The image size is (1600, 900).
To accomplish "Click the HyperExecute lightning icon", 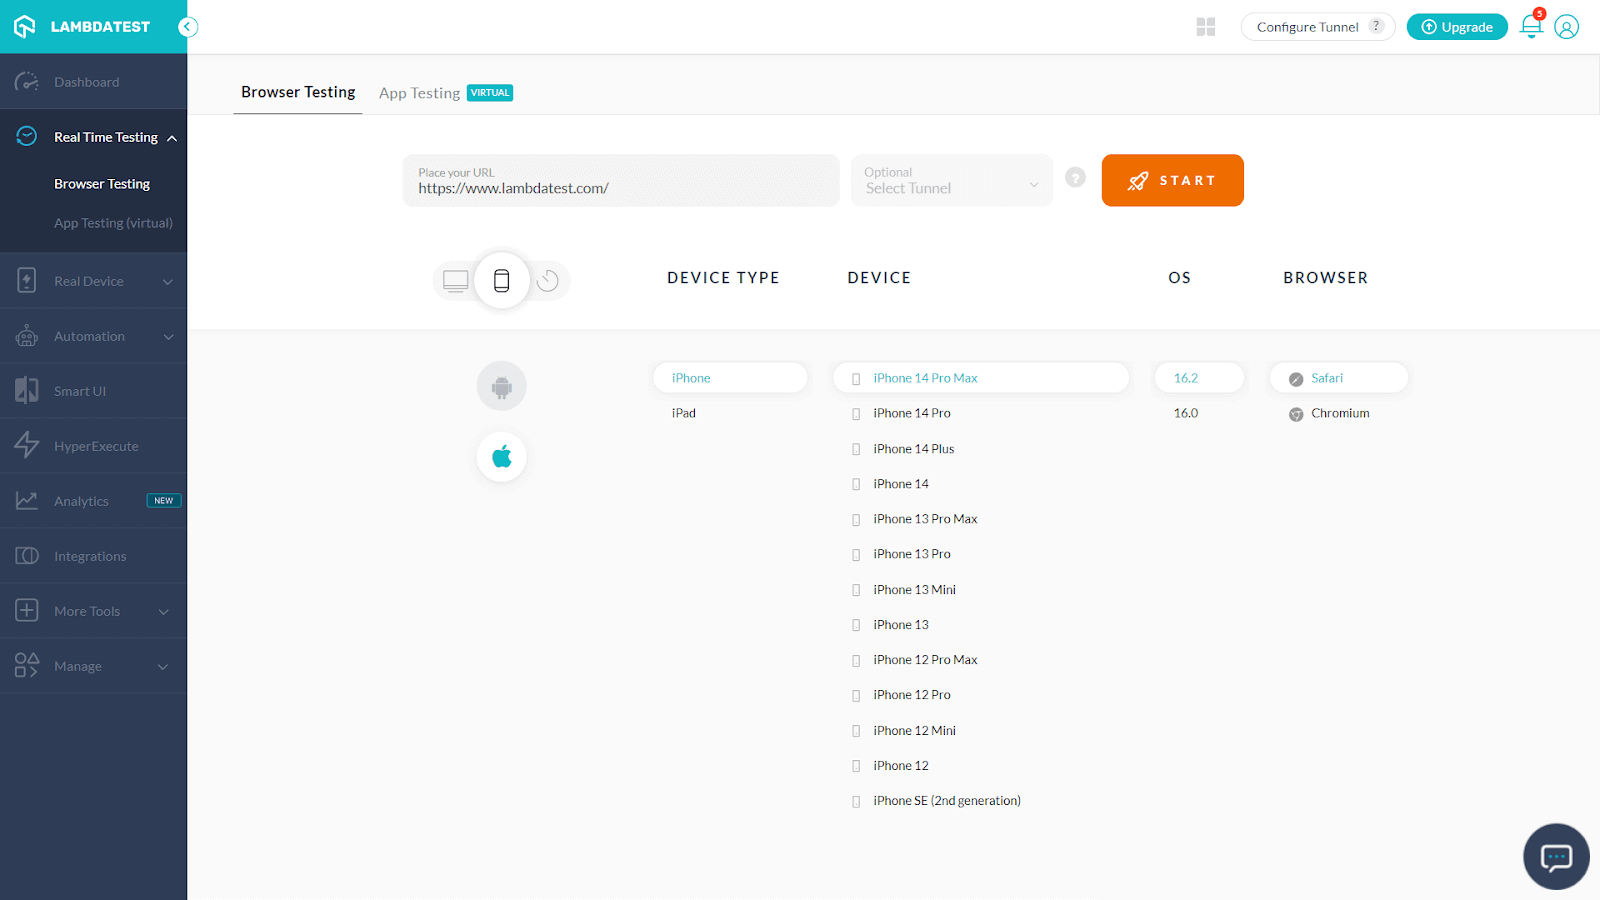I will (x=27, y=445).
